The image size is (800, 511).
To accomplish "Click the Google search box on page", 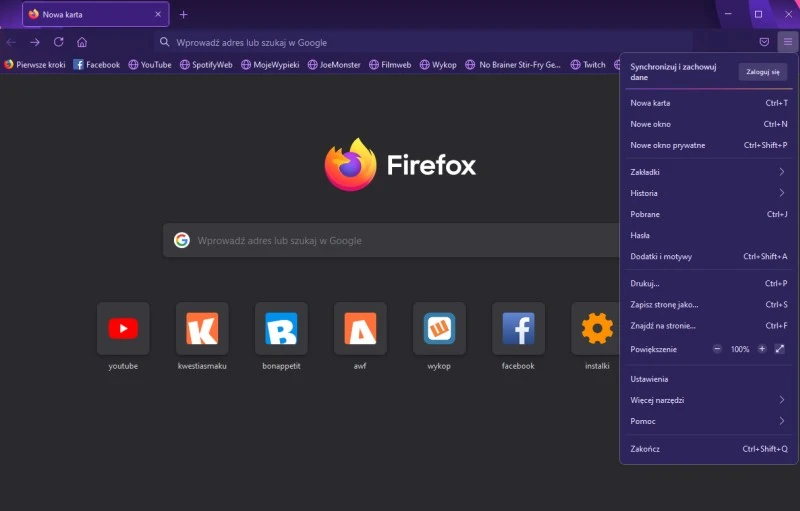I will click(391, 240).
